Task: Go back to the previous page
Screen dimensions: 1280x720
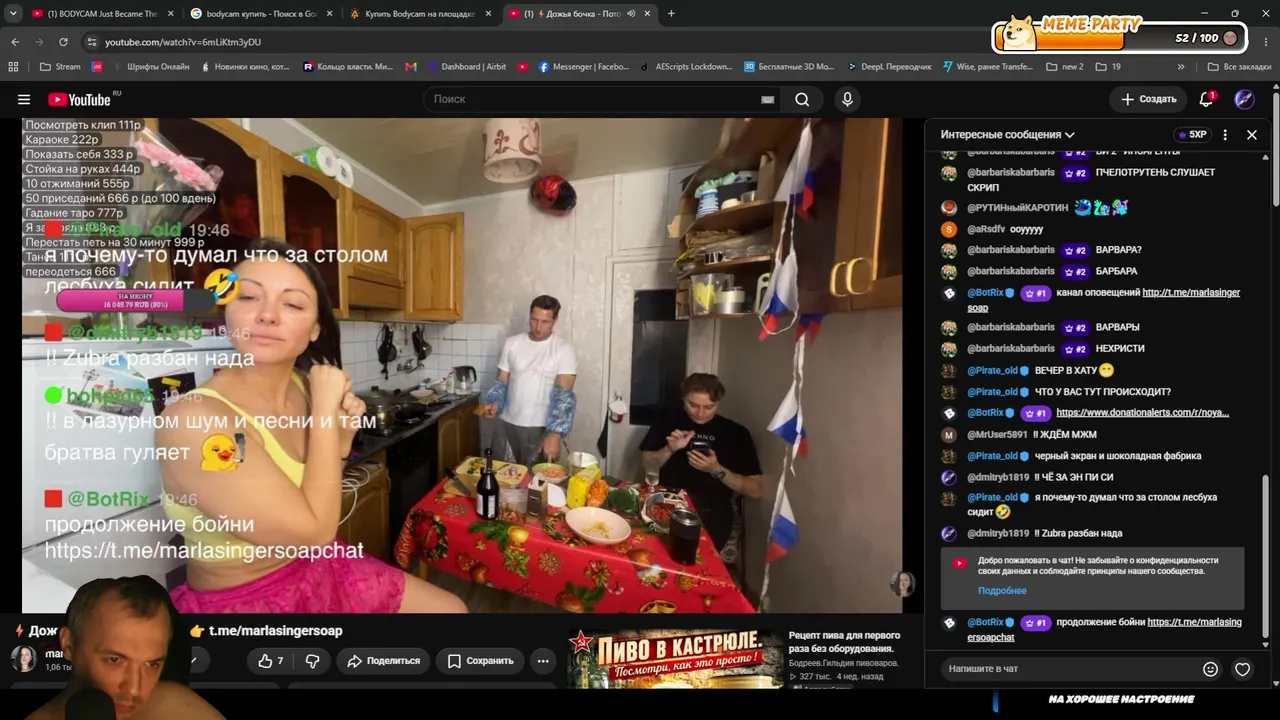Action: coord(15,42)
